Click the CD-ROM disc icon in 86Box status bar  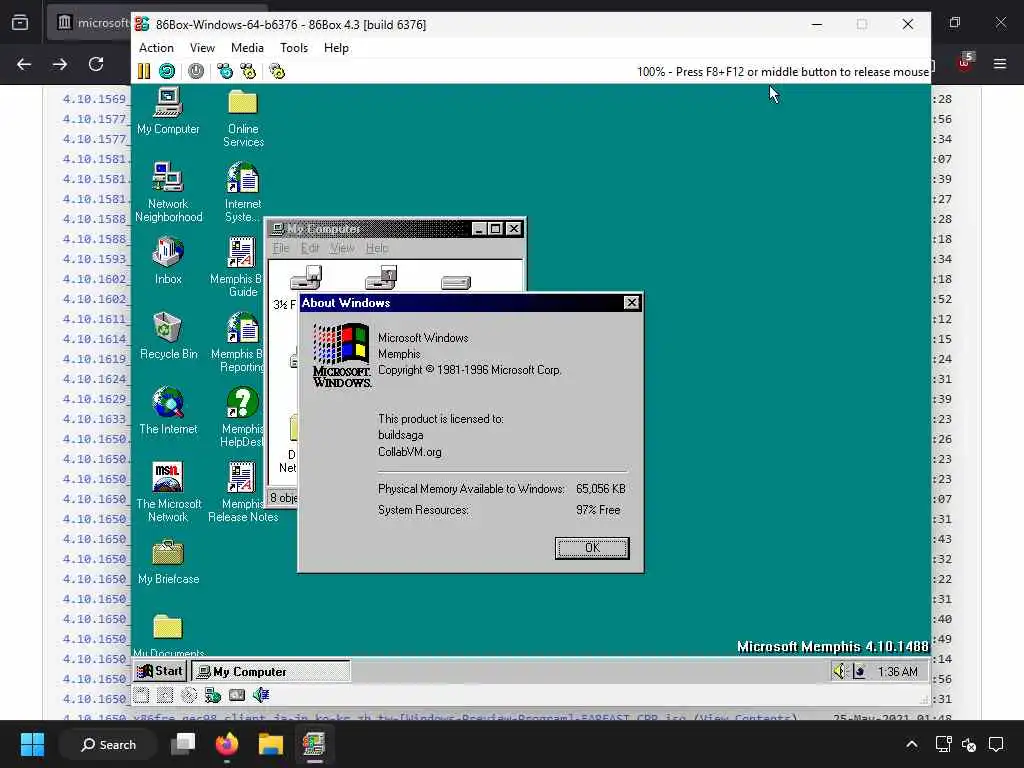pos(189,696)
